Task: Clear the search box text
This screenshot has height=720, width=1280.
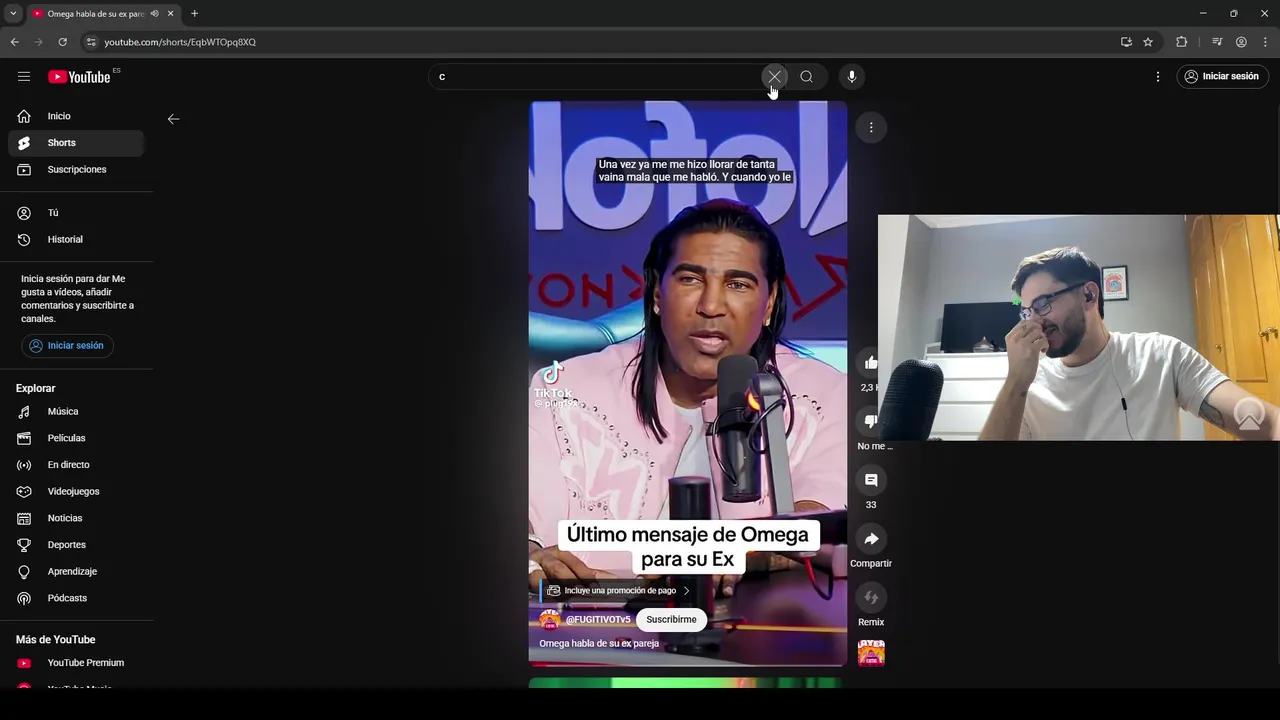Action: tap(774, 76)
